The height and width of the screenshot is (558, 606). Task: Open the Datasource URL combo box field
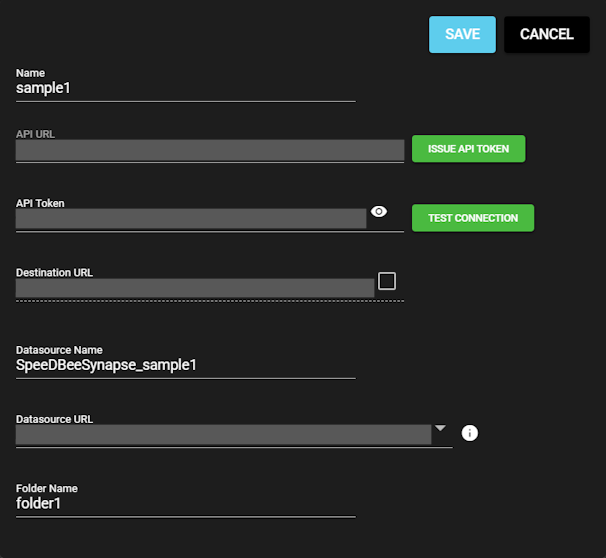(x=223, y=434)
